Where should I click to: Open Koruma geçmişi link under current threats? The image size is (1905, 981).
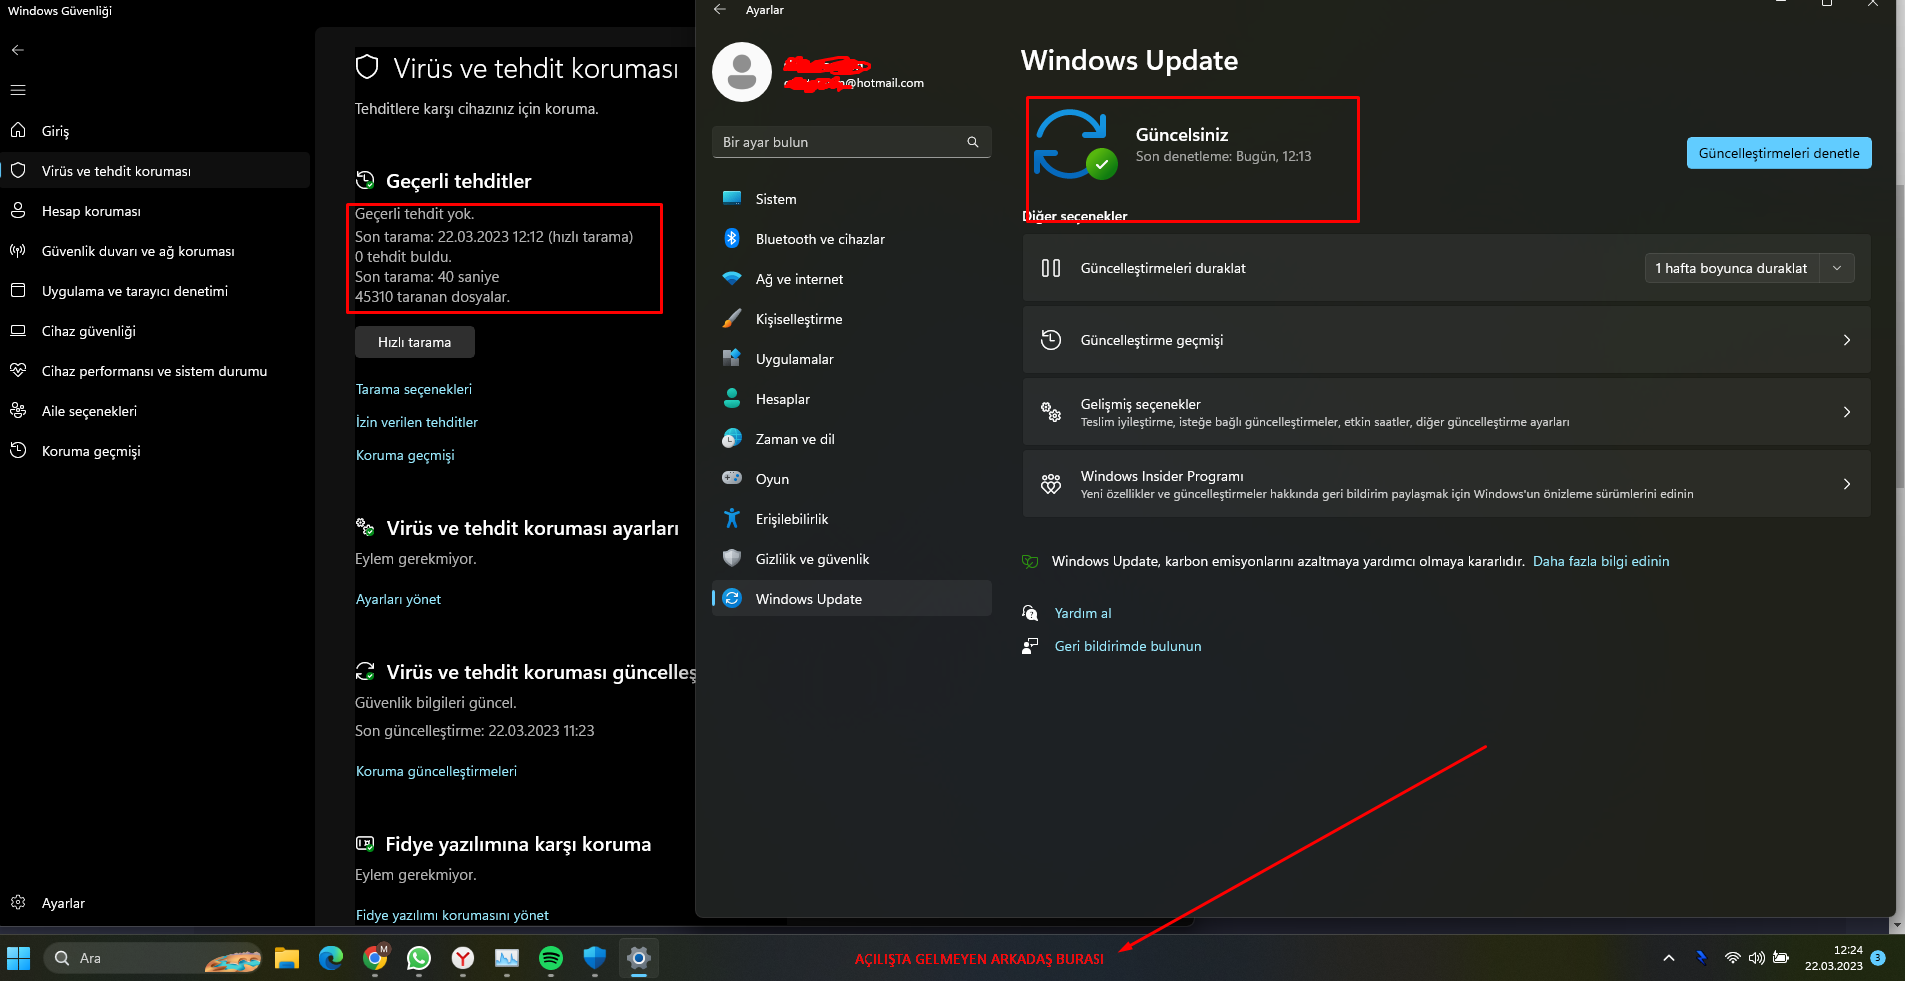tap(405, 455)
